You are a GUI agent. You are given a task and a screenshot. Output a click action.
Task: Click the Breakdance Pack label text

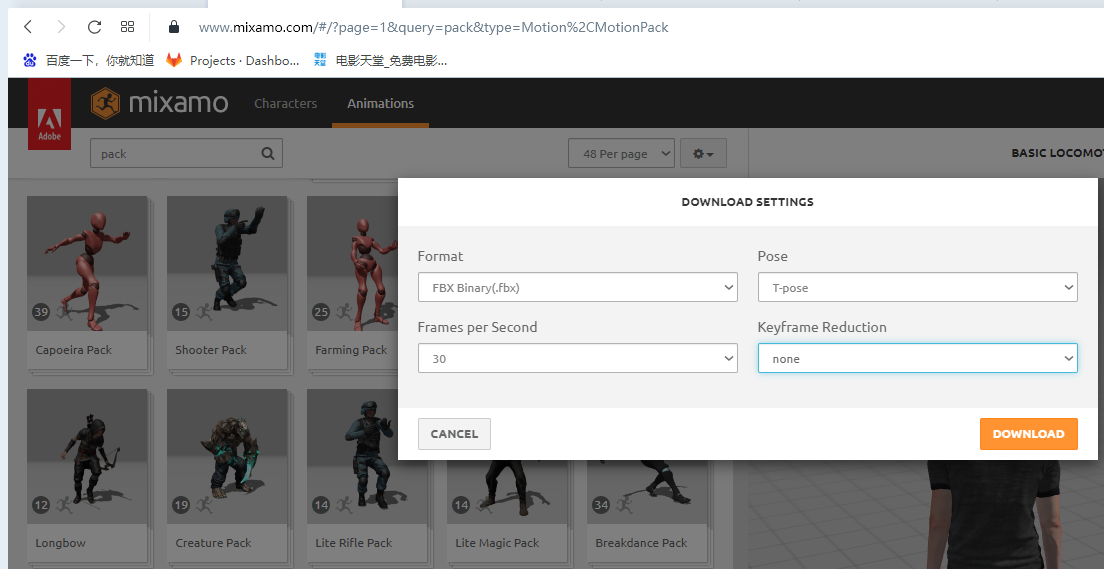click(x=641, y=543)
